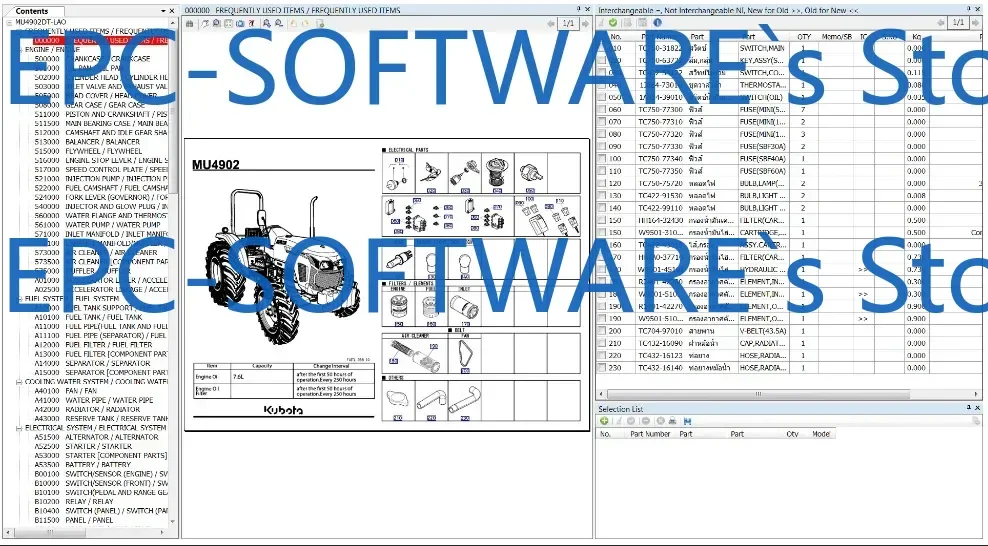Click the zoom-out magnifier in the illustration toolbar

[278, 23]
